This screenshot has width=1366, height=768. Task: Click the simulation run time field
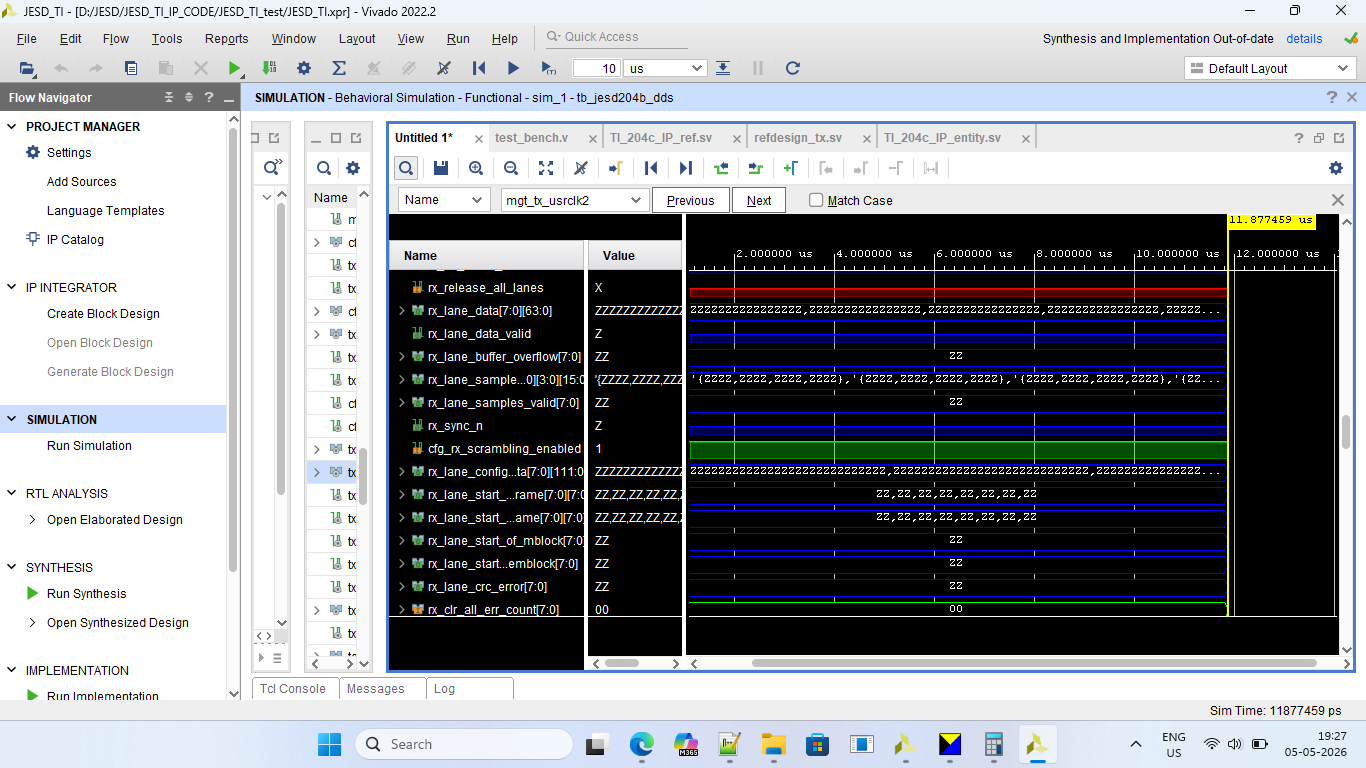596,68
